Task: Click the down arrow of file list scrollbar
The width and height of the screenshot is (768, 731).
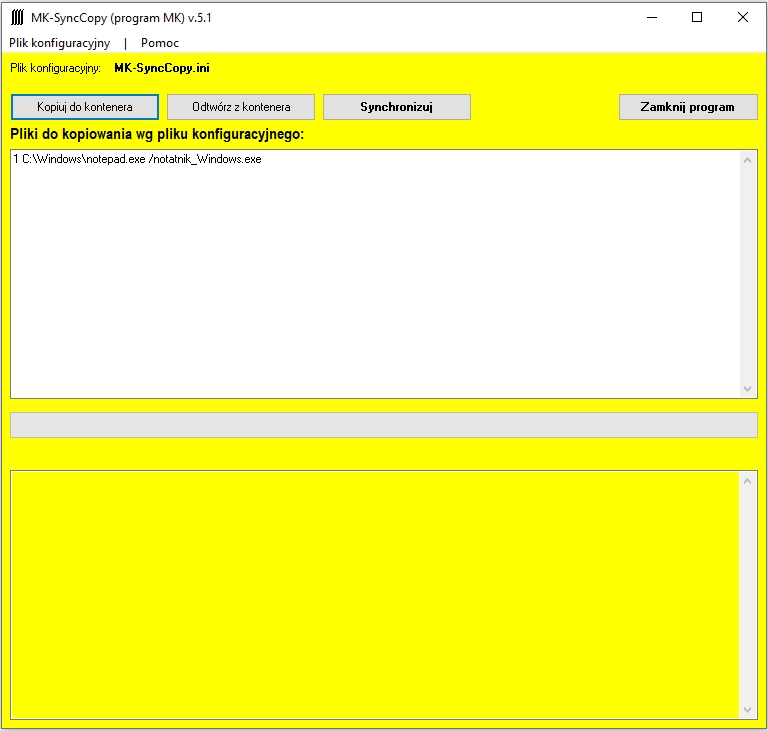Action: [x=748, y=388]
